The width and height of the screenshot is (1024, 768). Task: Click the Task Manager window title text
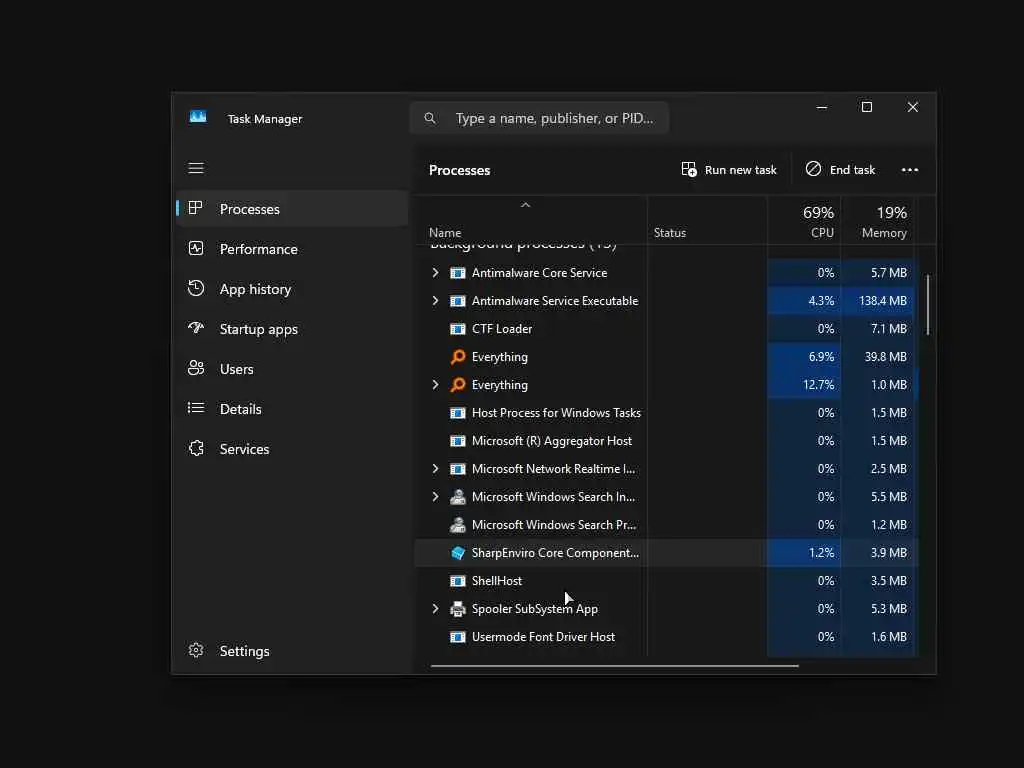coord(264,119)
